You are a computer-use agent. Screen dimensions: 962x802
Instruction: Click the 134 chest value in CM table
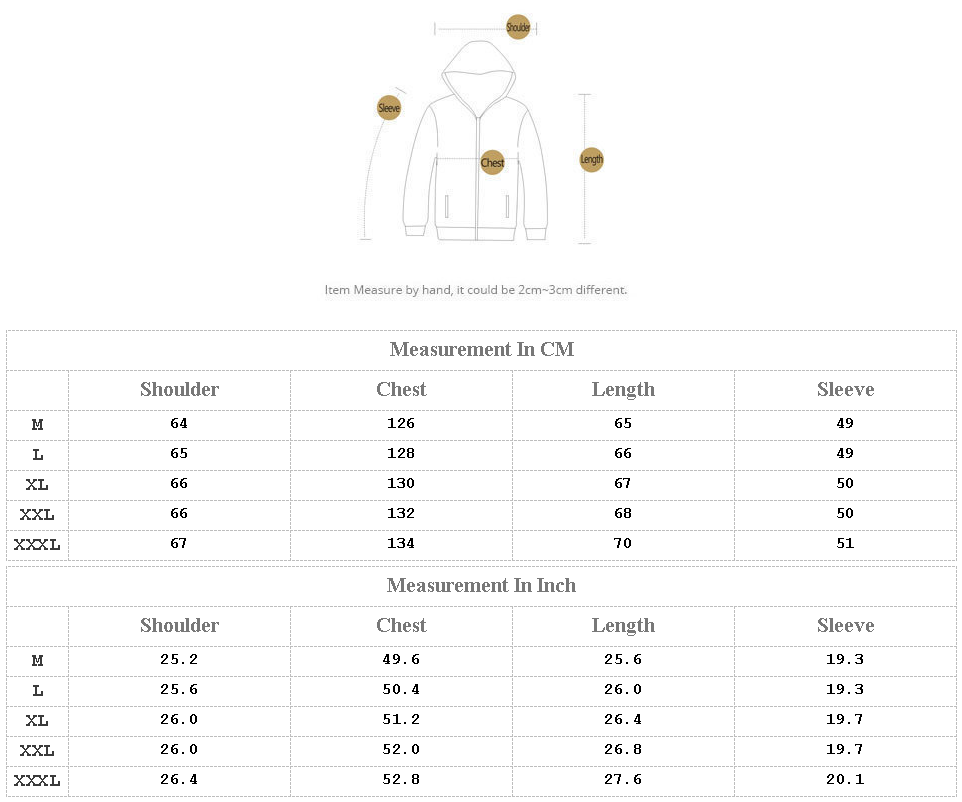coord(401,543)
